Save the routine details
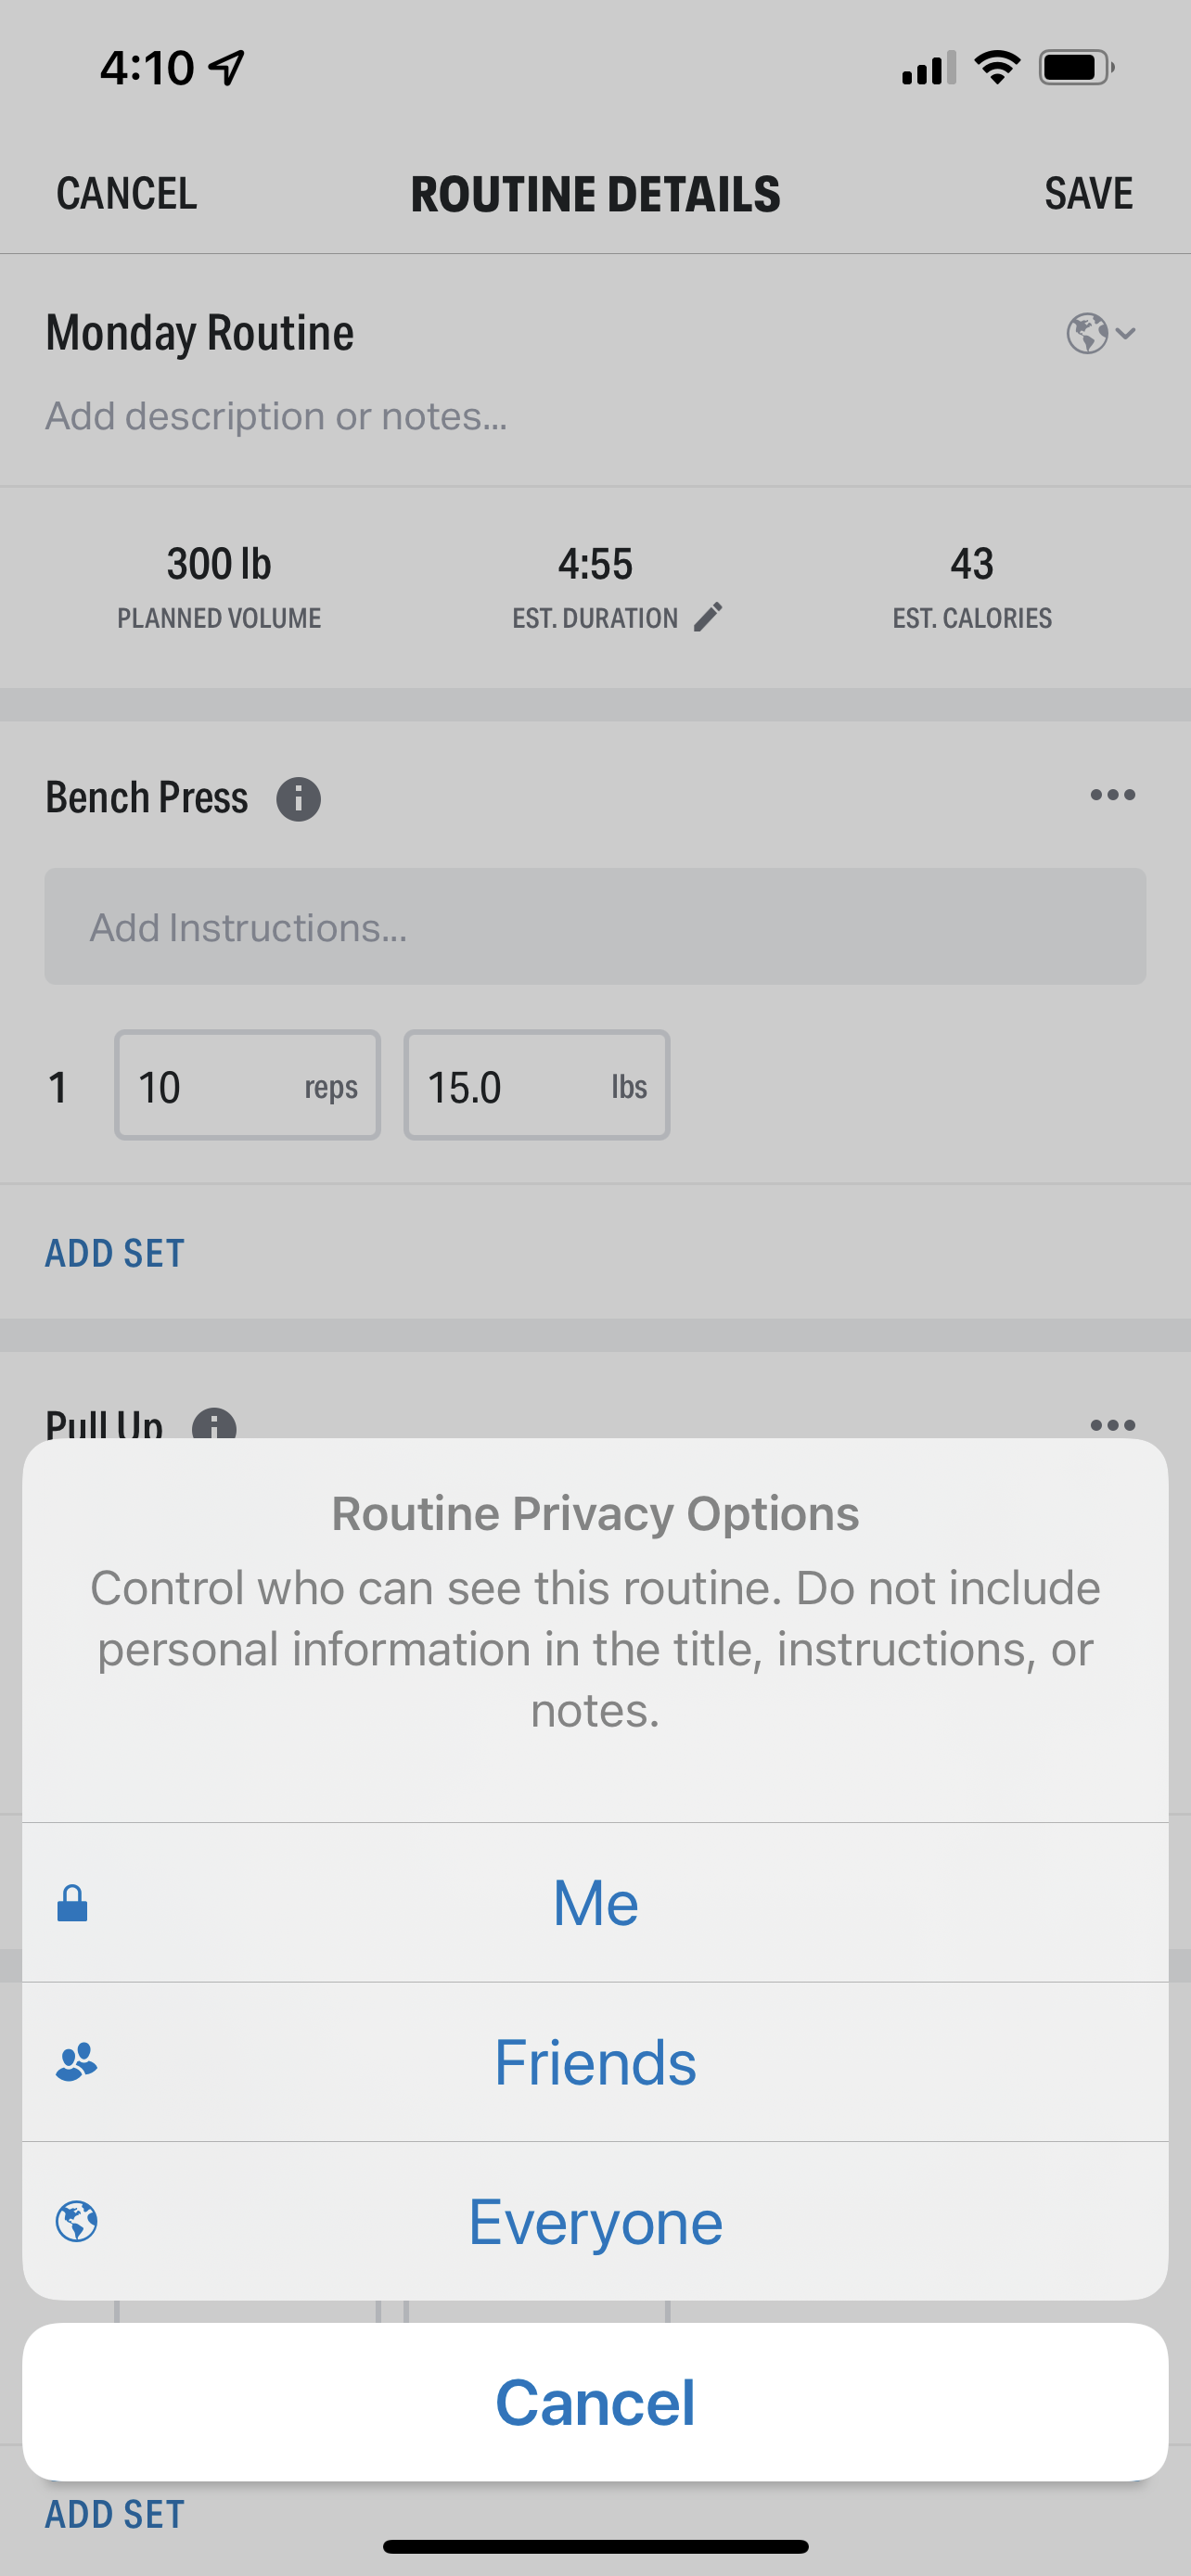 [1088, 193]
